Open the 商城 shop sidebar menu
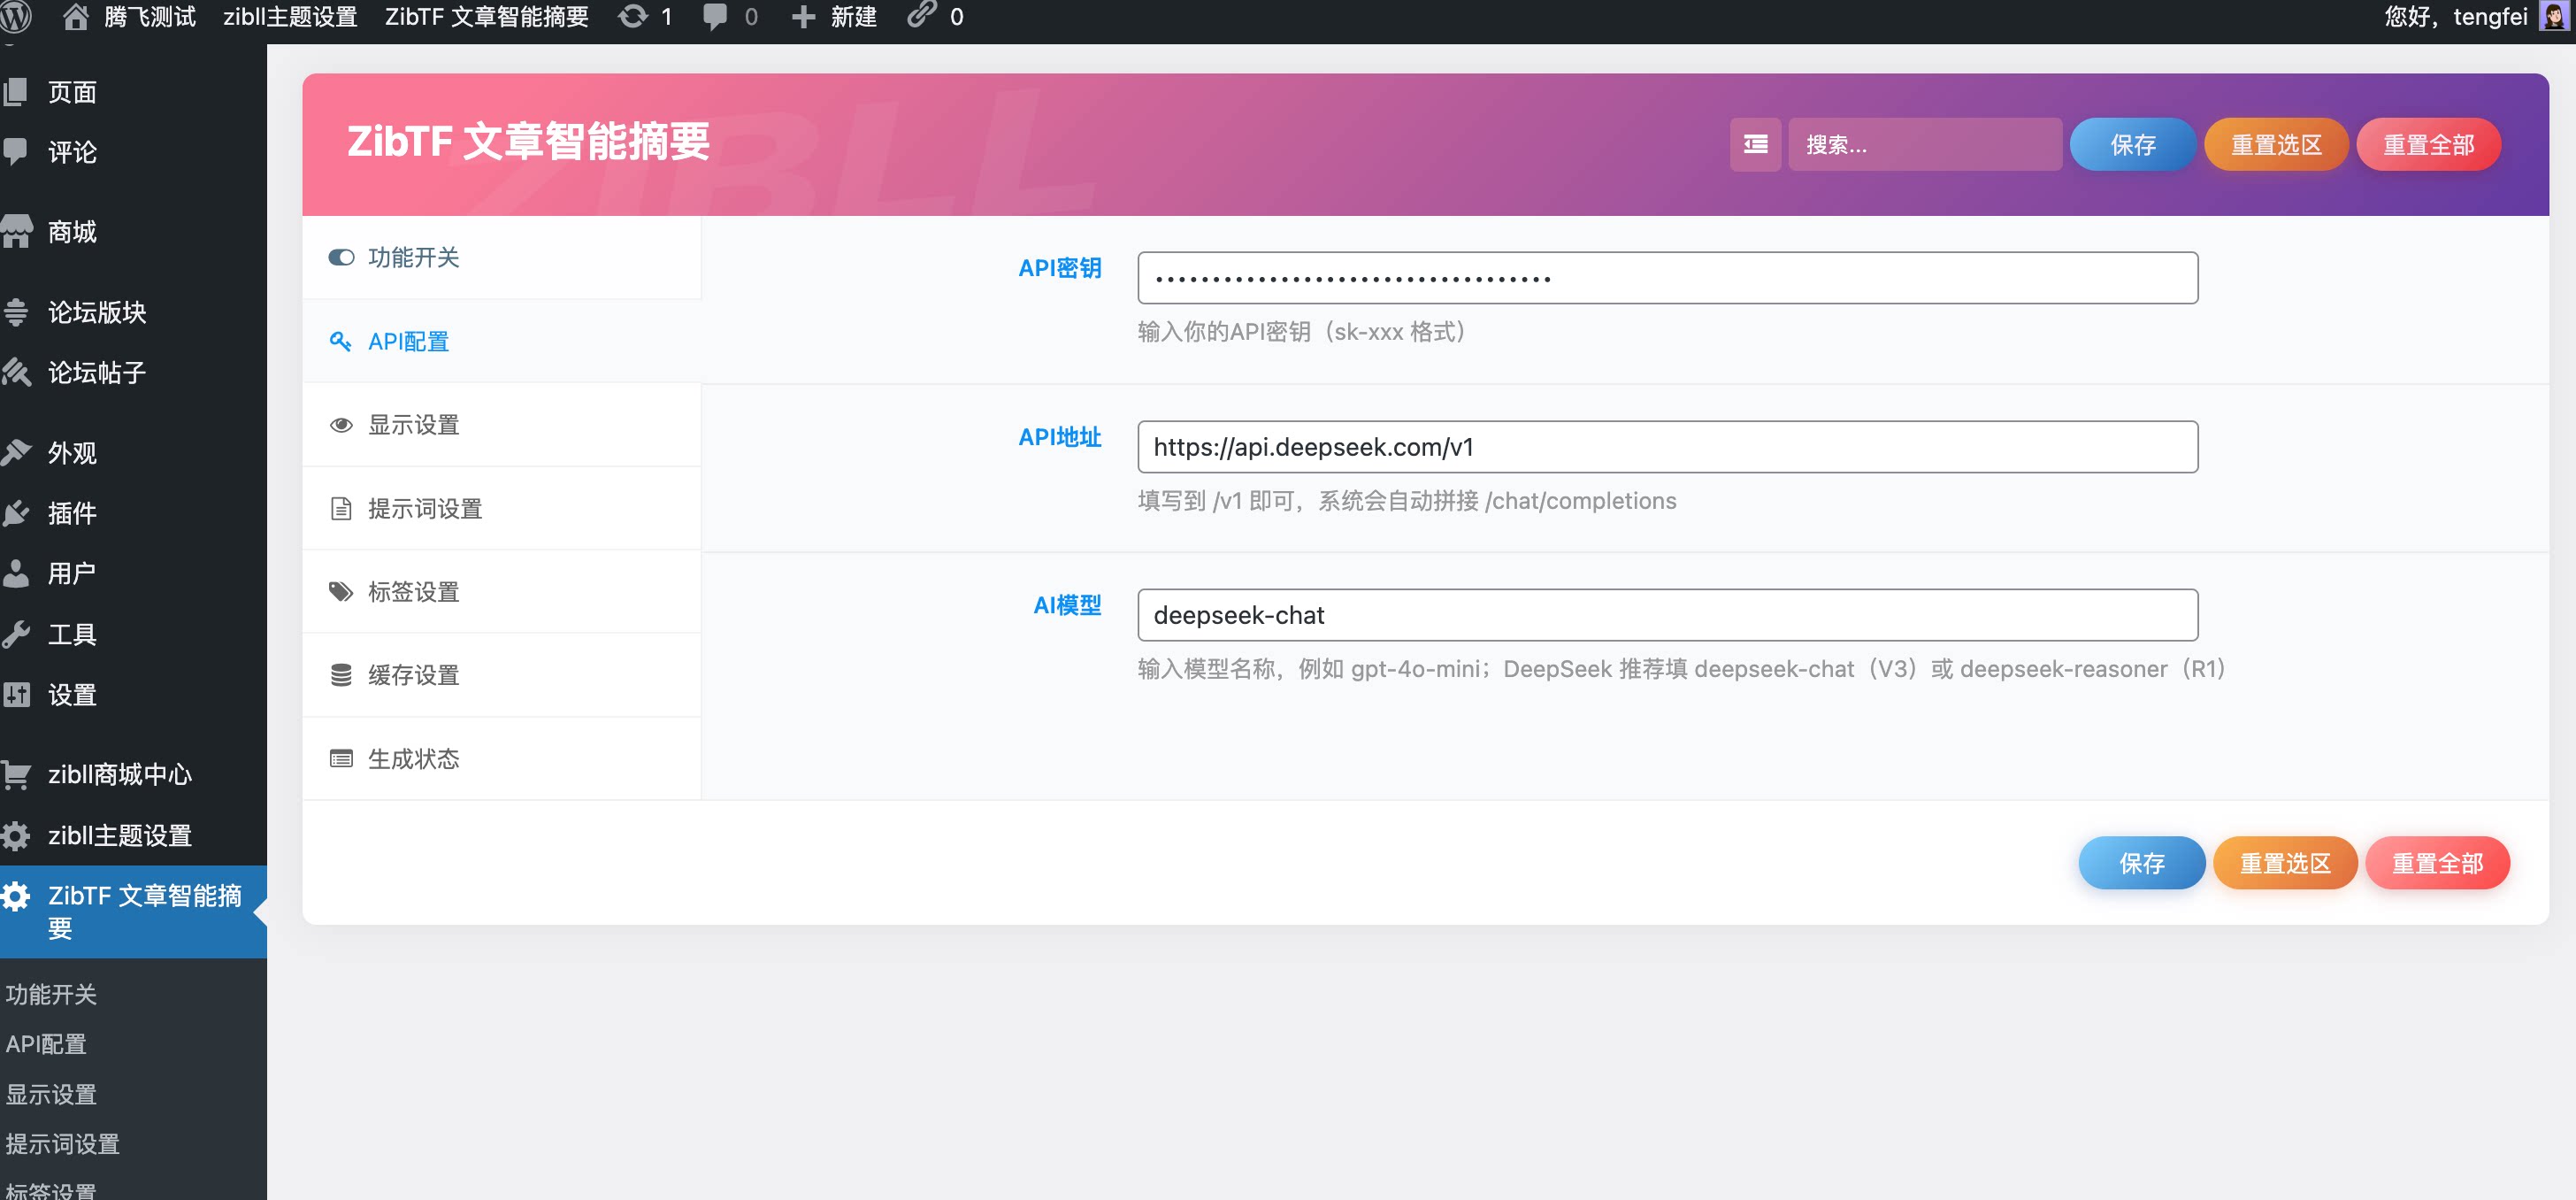This screenshot has height=1200, width=2576. point(72,232)
